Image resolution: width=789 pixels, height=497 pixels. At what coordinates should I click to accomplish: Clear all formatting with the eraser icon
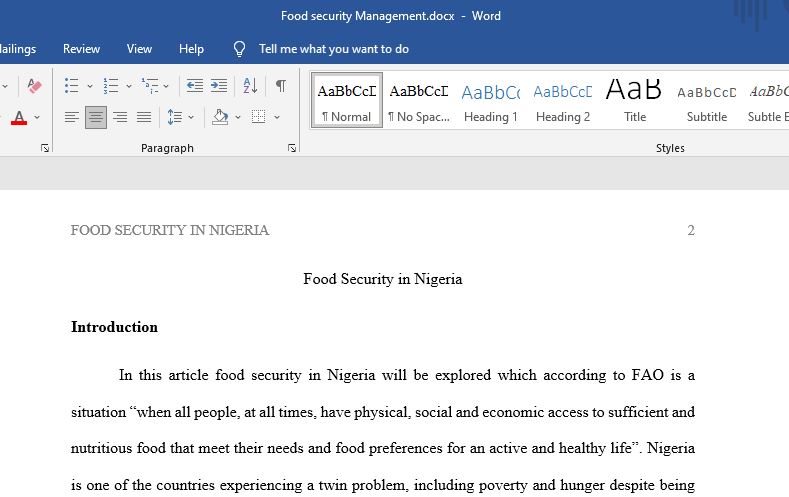coord(34,86)
